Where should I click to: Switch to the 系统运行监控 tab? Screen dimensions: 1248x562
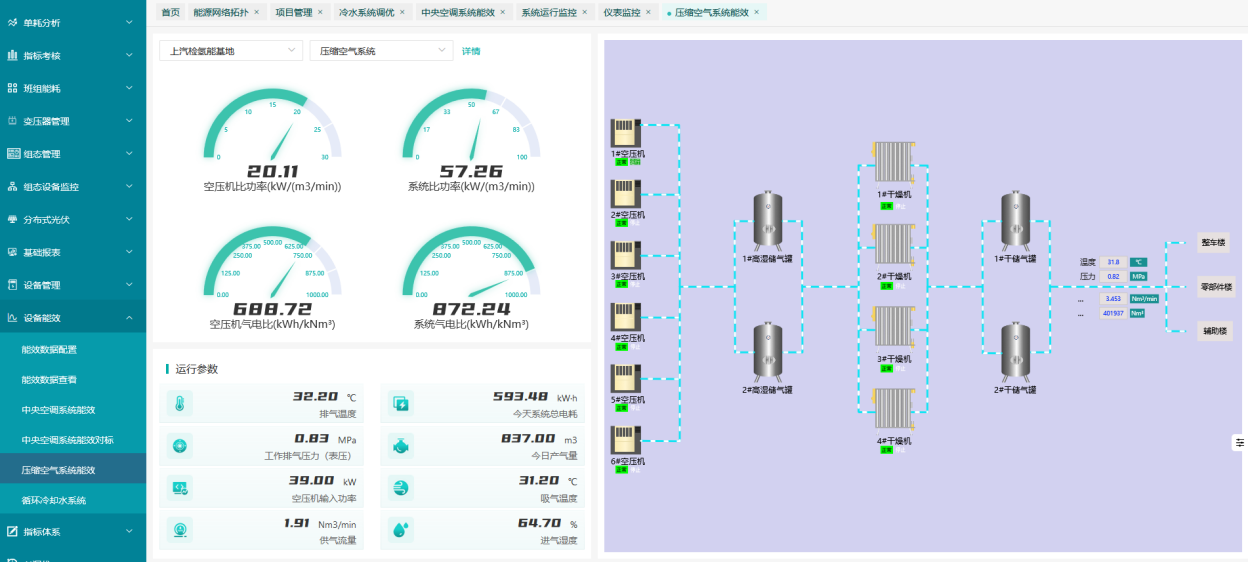549,12
